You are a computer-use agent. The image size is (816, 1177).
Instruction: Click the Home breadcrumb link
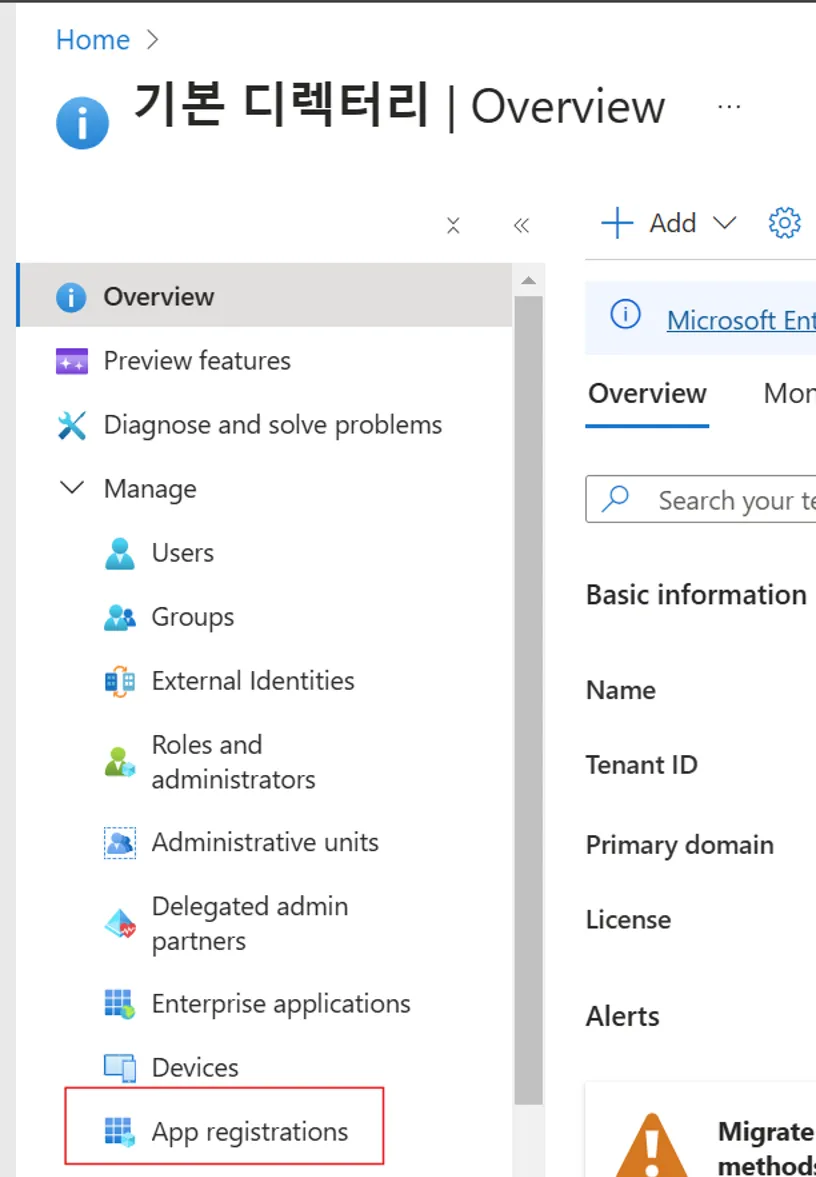point(93,40)
